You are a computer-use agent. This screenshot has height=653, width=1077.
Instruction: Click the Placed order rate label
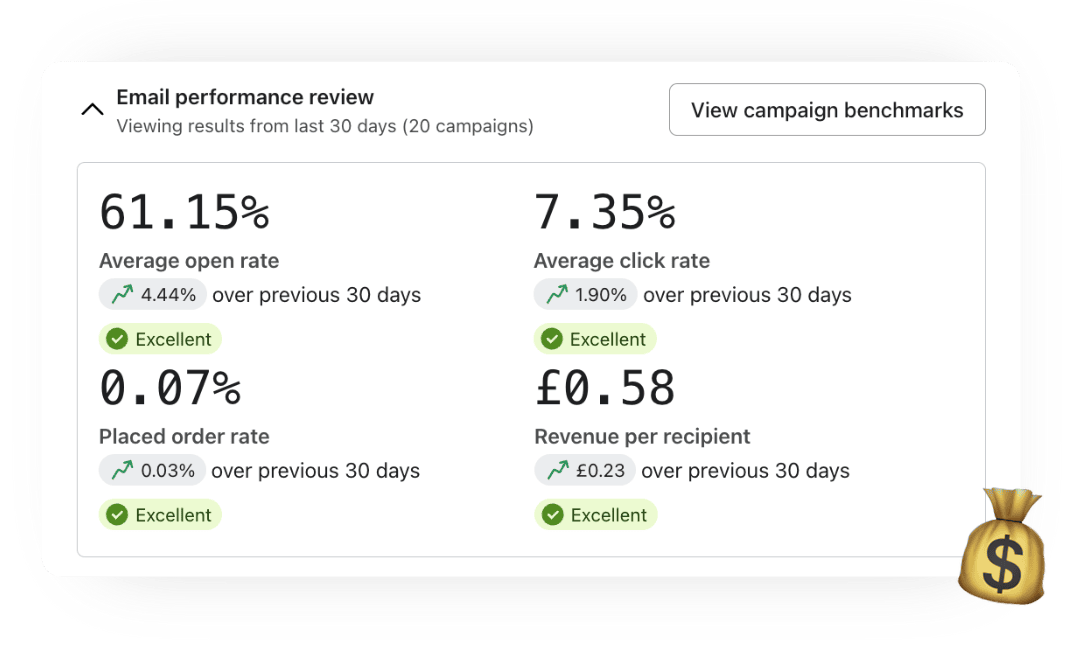(184, 437)
